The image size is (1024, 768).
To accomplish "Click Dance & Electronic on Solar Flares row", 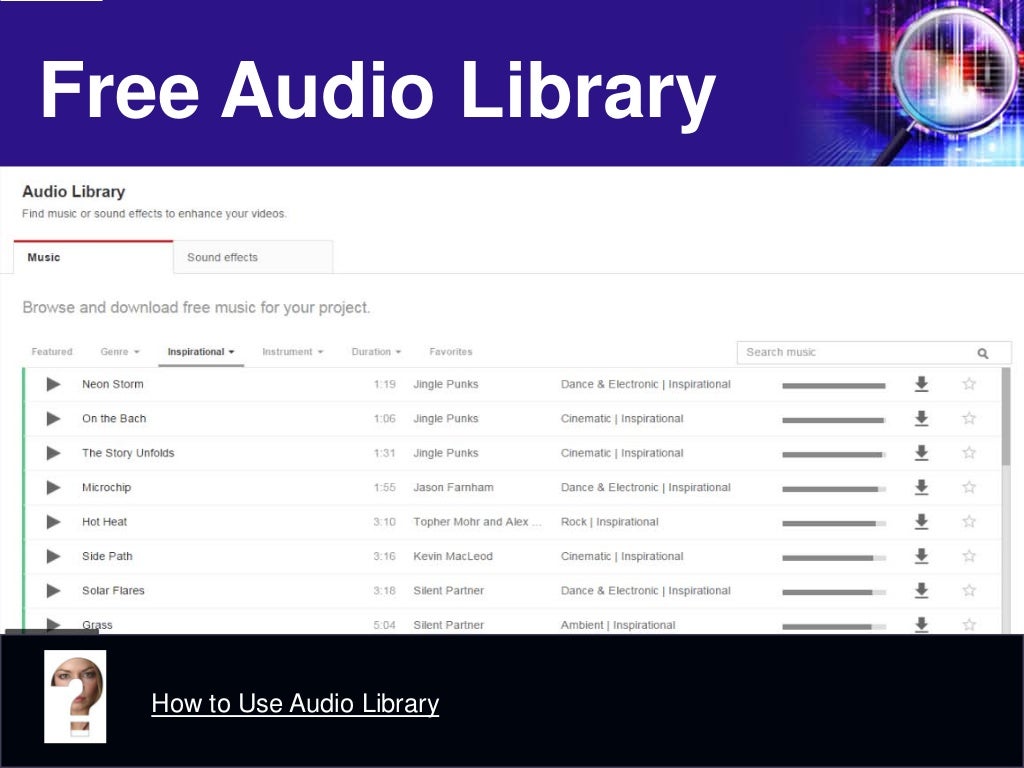I will (x=609, y=591).
